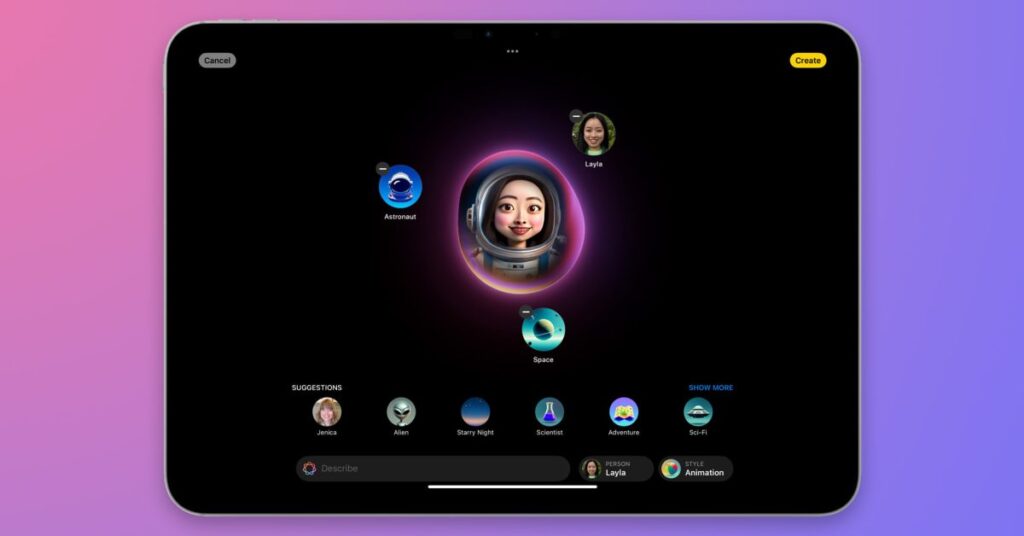
Task: Add the Starry Night suggestion
Action: [x=475, y=412]
